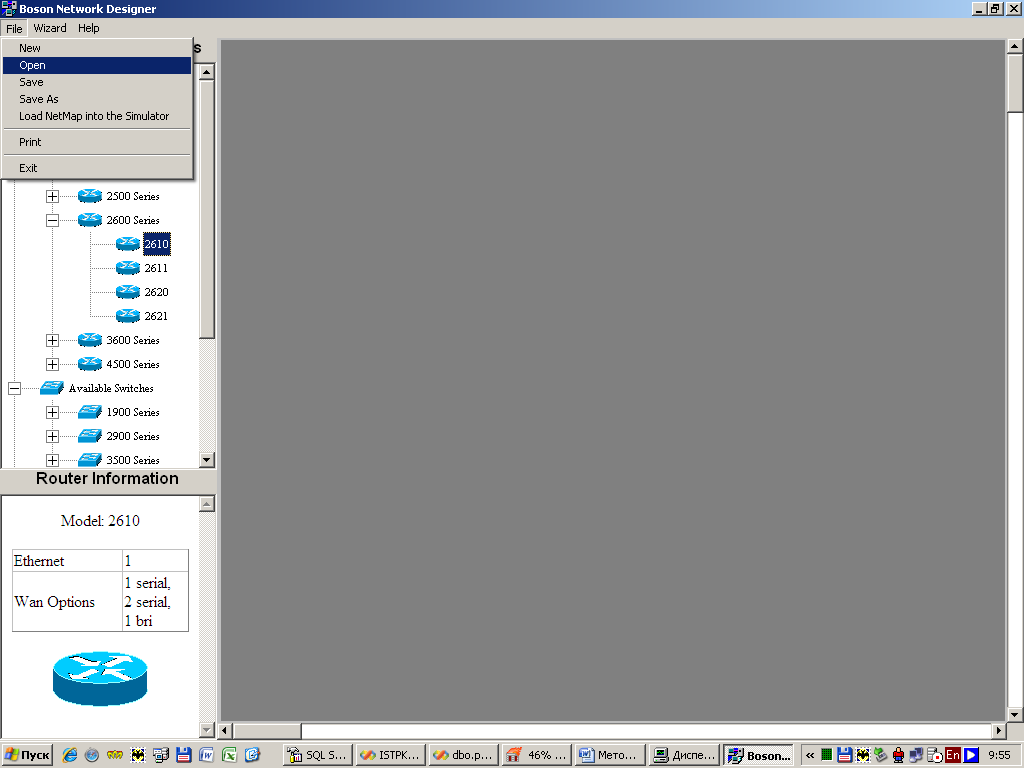Click the 2500 Series router icon
This screenshot has width=1024, height=768.
coord(90,196)
